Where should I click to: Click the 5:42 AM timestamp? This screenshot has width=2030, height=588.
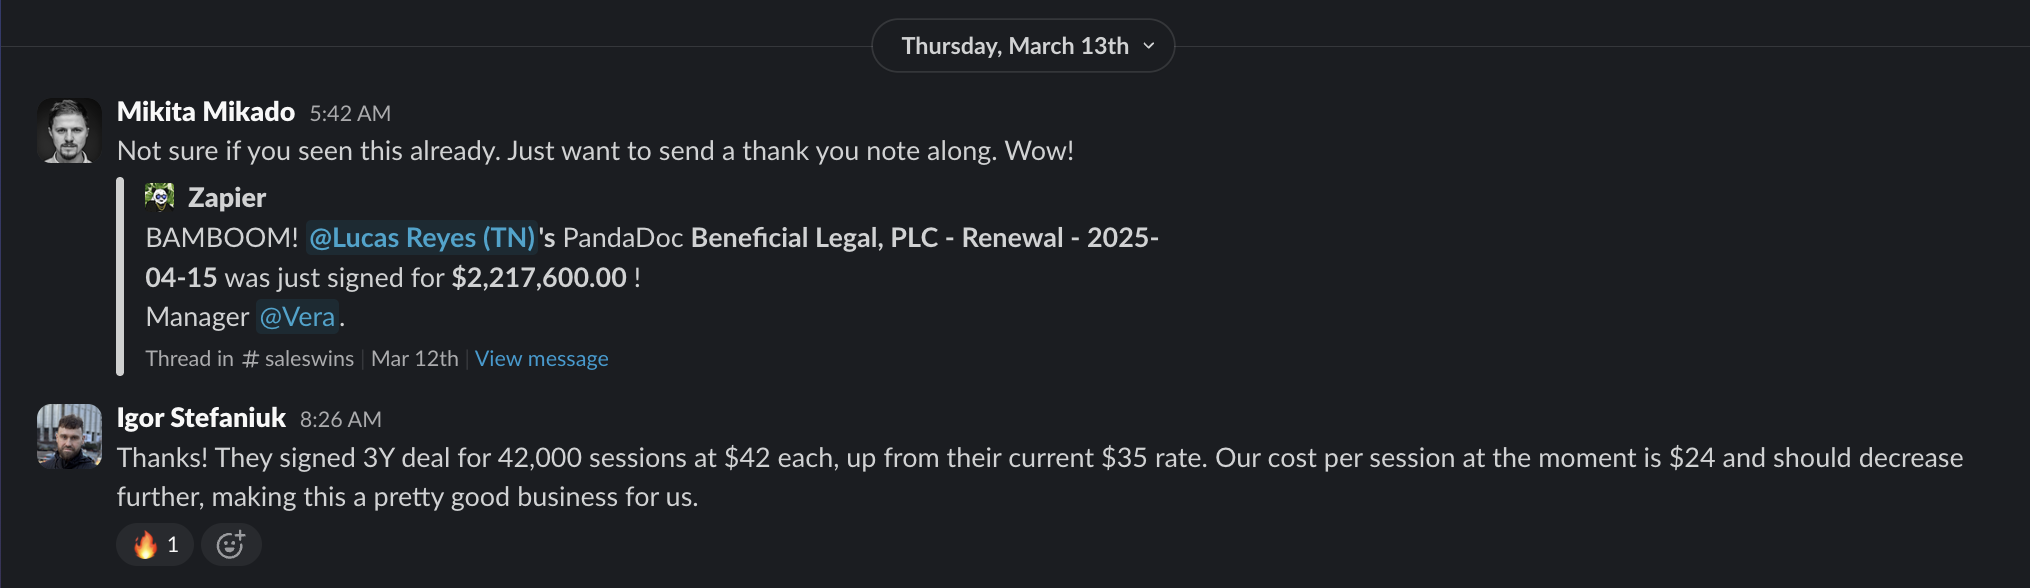click(349, 113)
